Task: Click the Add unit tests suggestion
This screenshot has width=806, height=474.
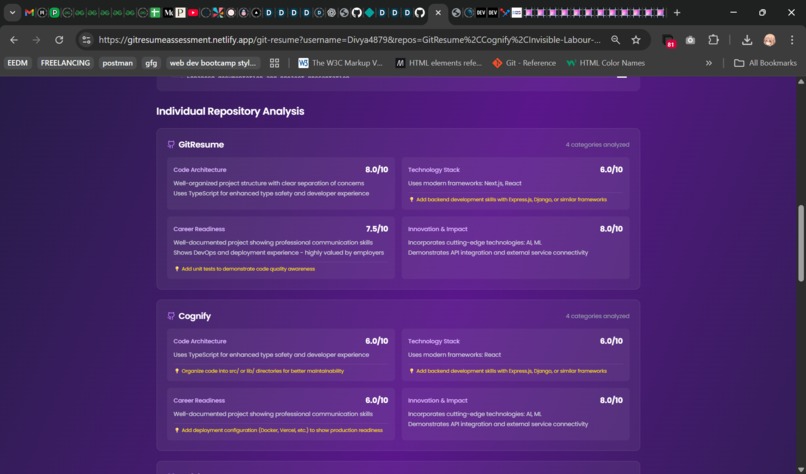Action: click(248, 269)
